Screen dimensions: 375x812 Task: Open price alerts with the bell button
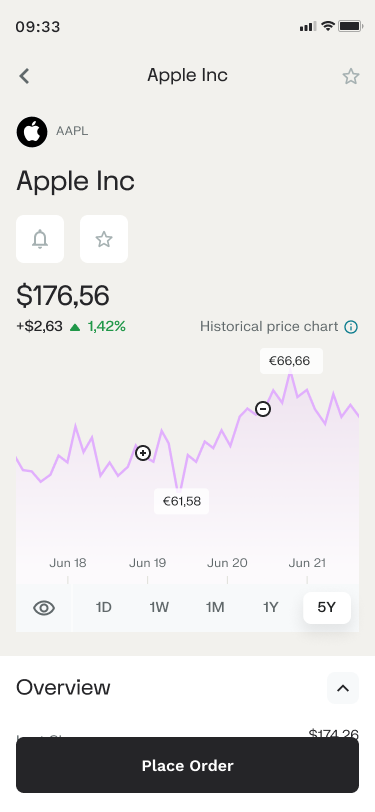tap(40, 239)
